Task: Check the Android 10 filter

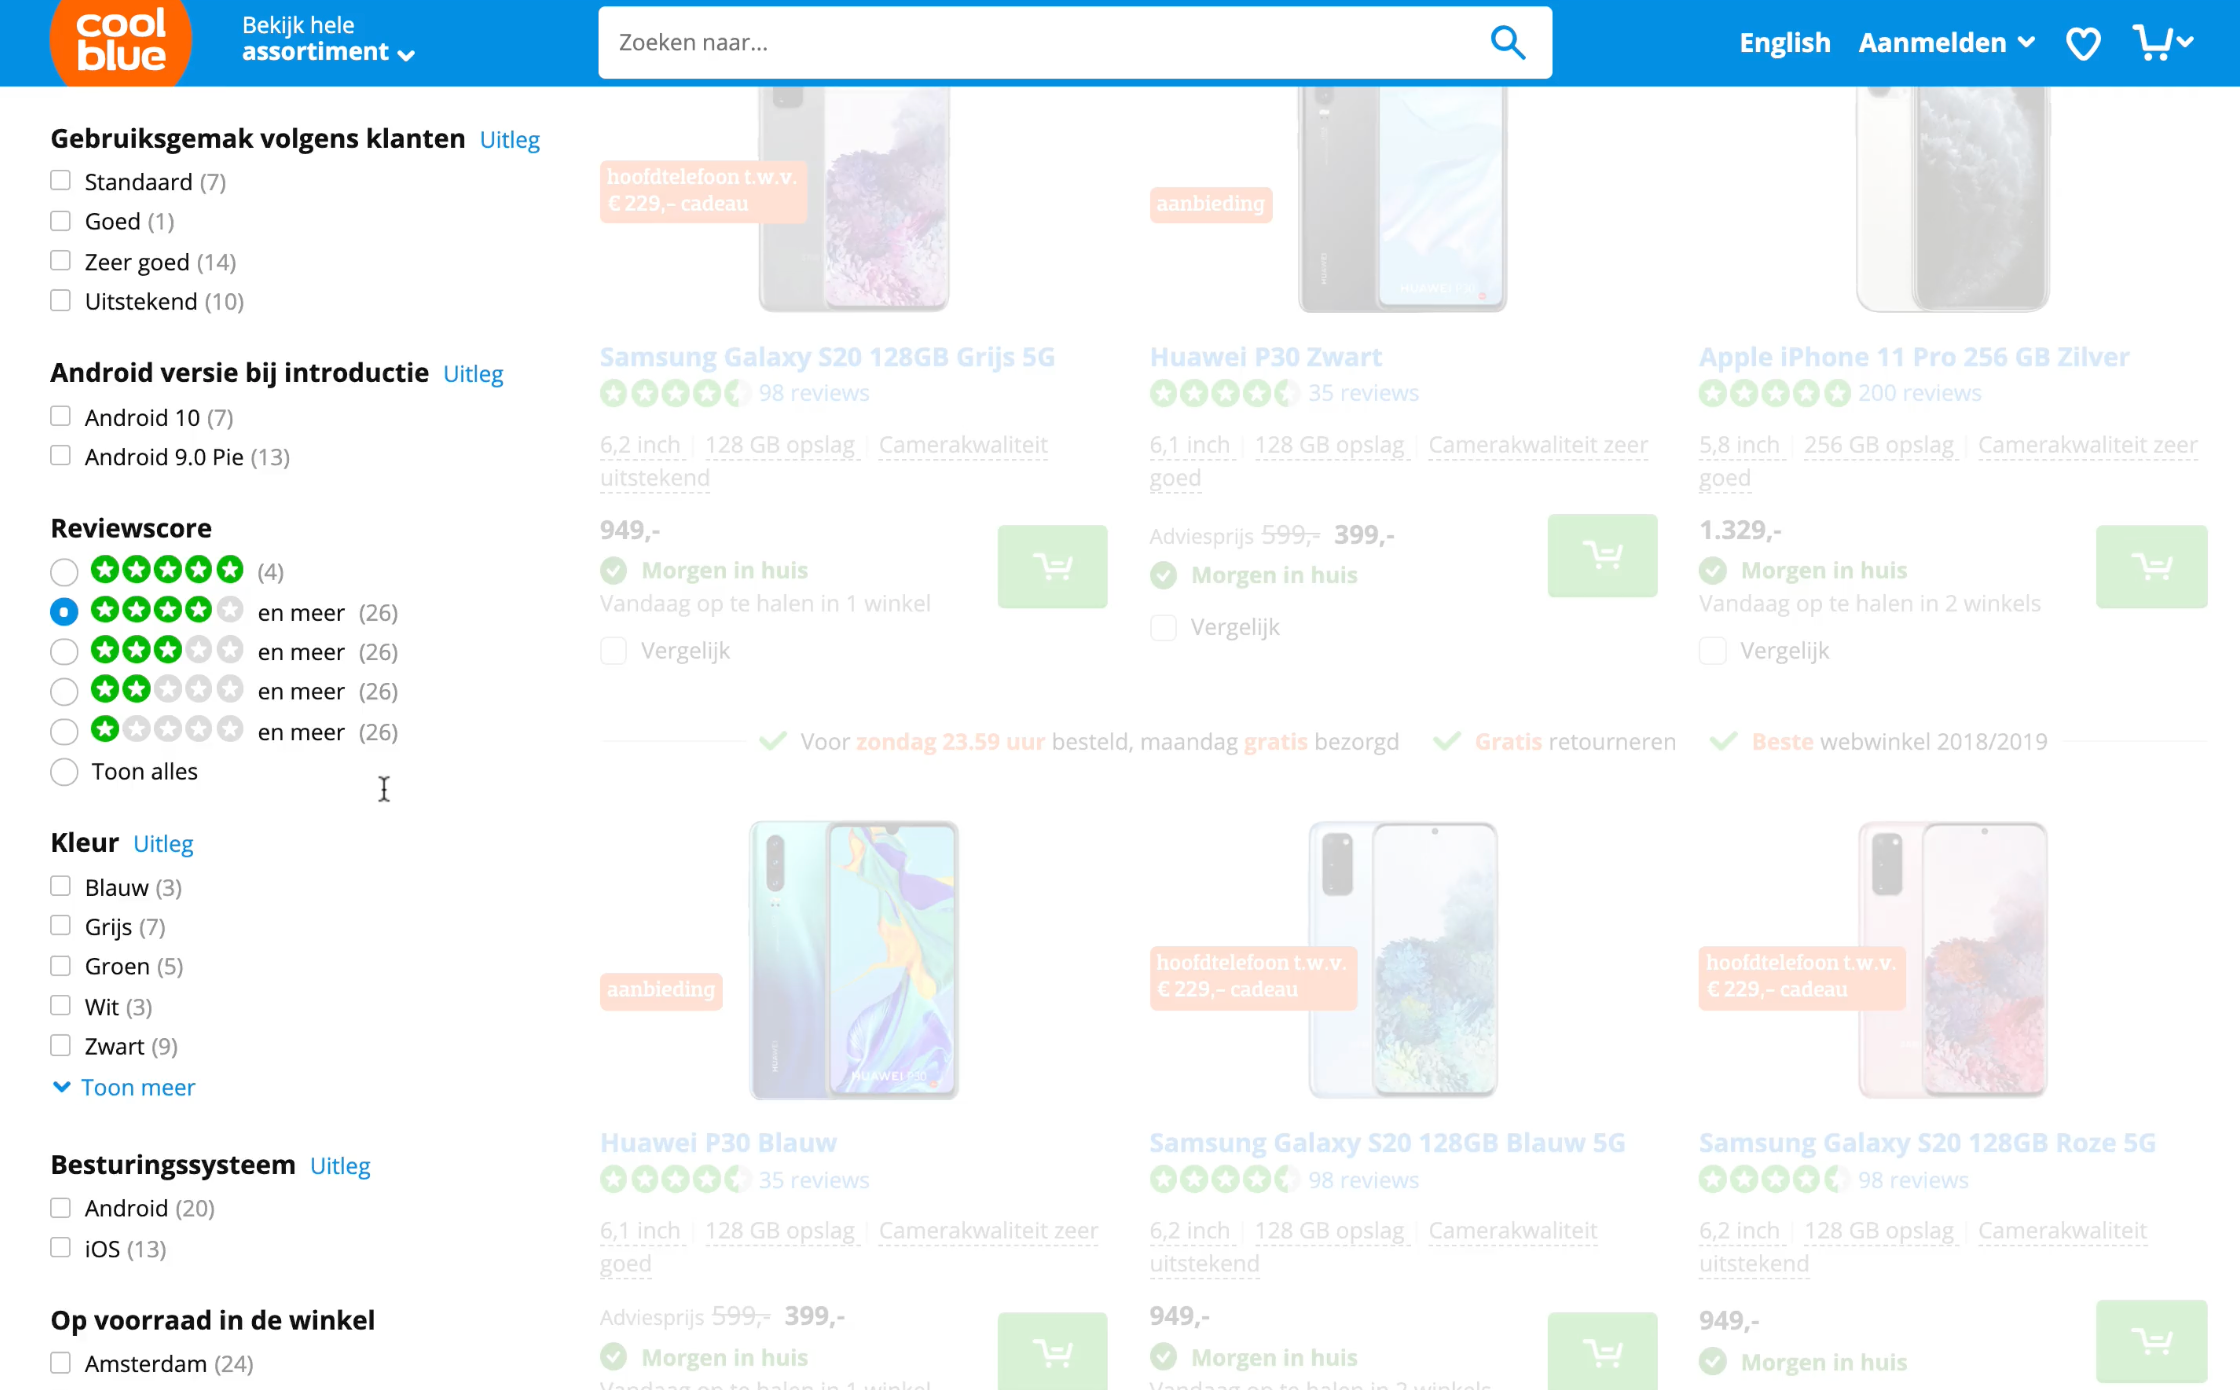Action: 61,417
